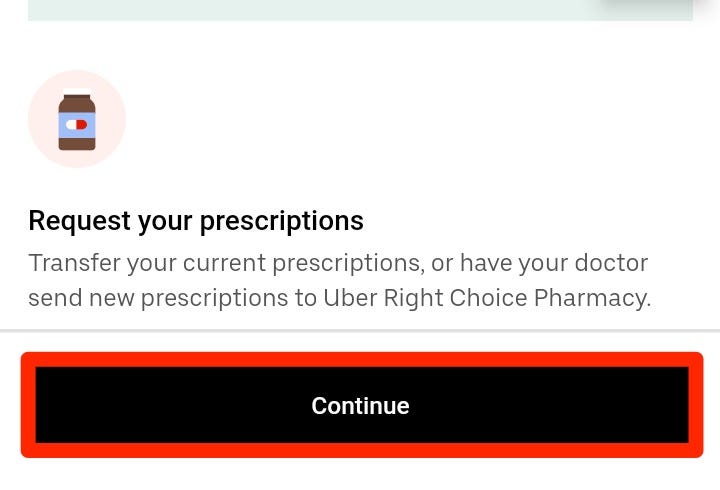Viewport: 720px width, 490px height.
Task: Click the gray divider line above Continue
Action: pos(360,330)
